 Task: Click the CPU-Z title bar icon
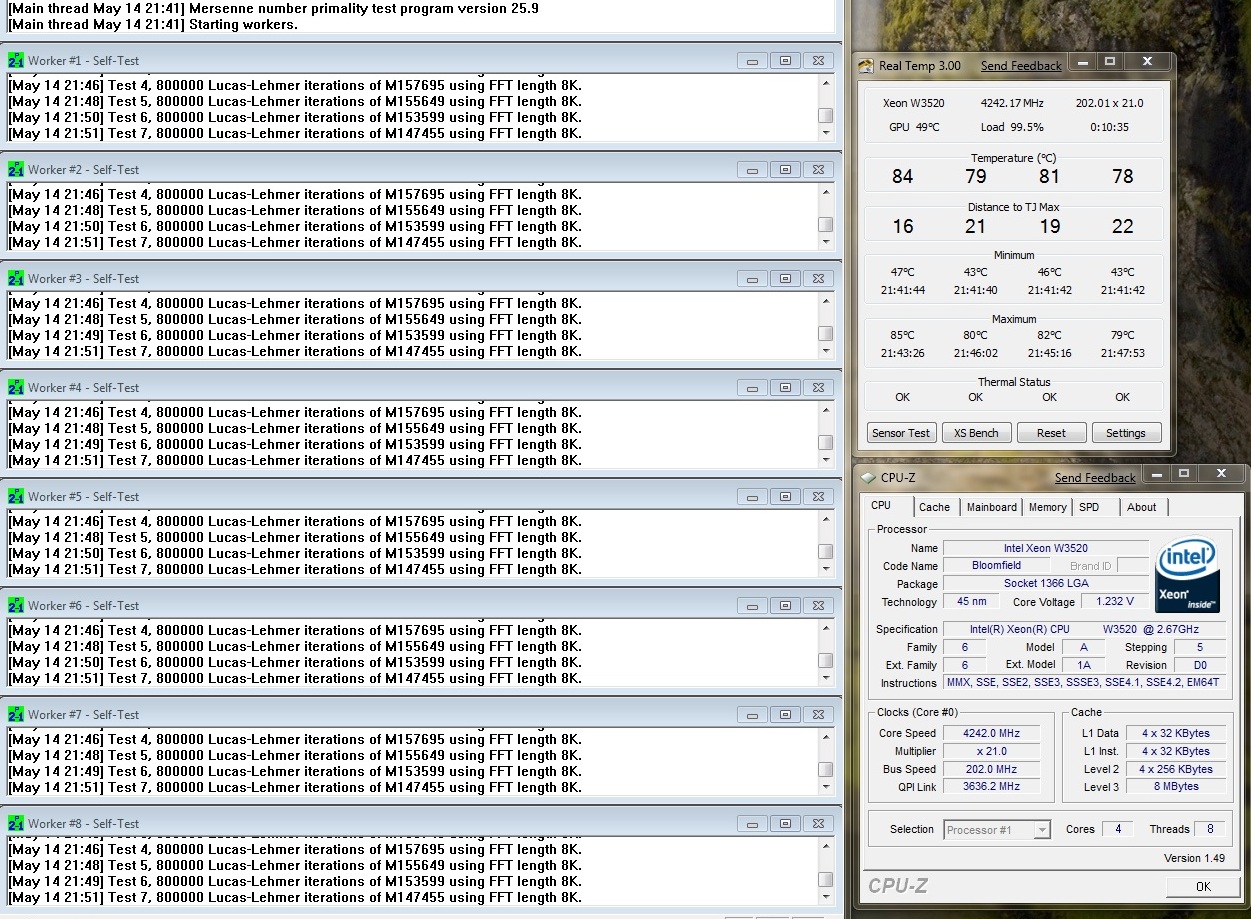pyautogui.click(x=868, y=478)
